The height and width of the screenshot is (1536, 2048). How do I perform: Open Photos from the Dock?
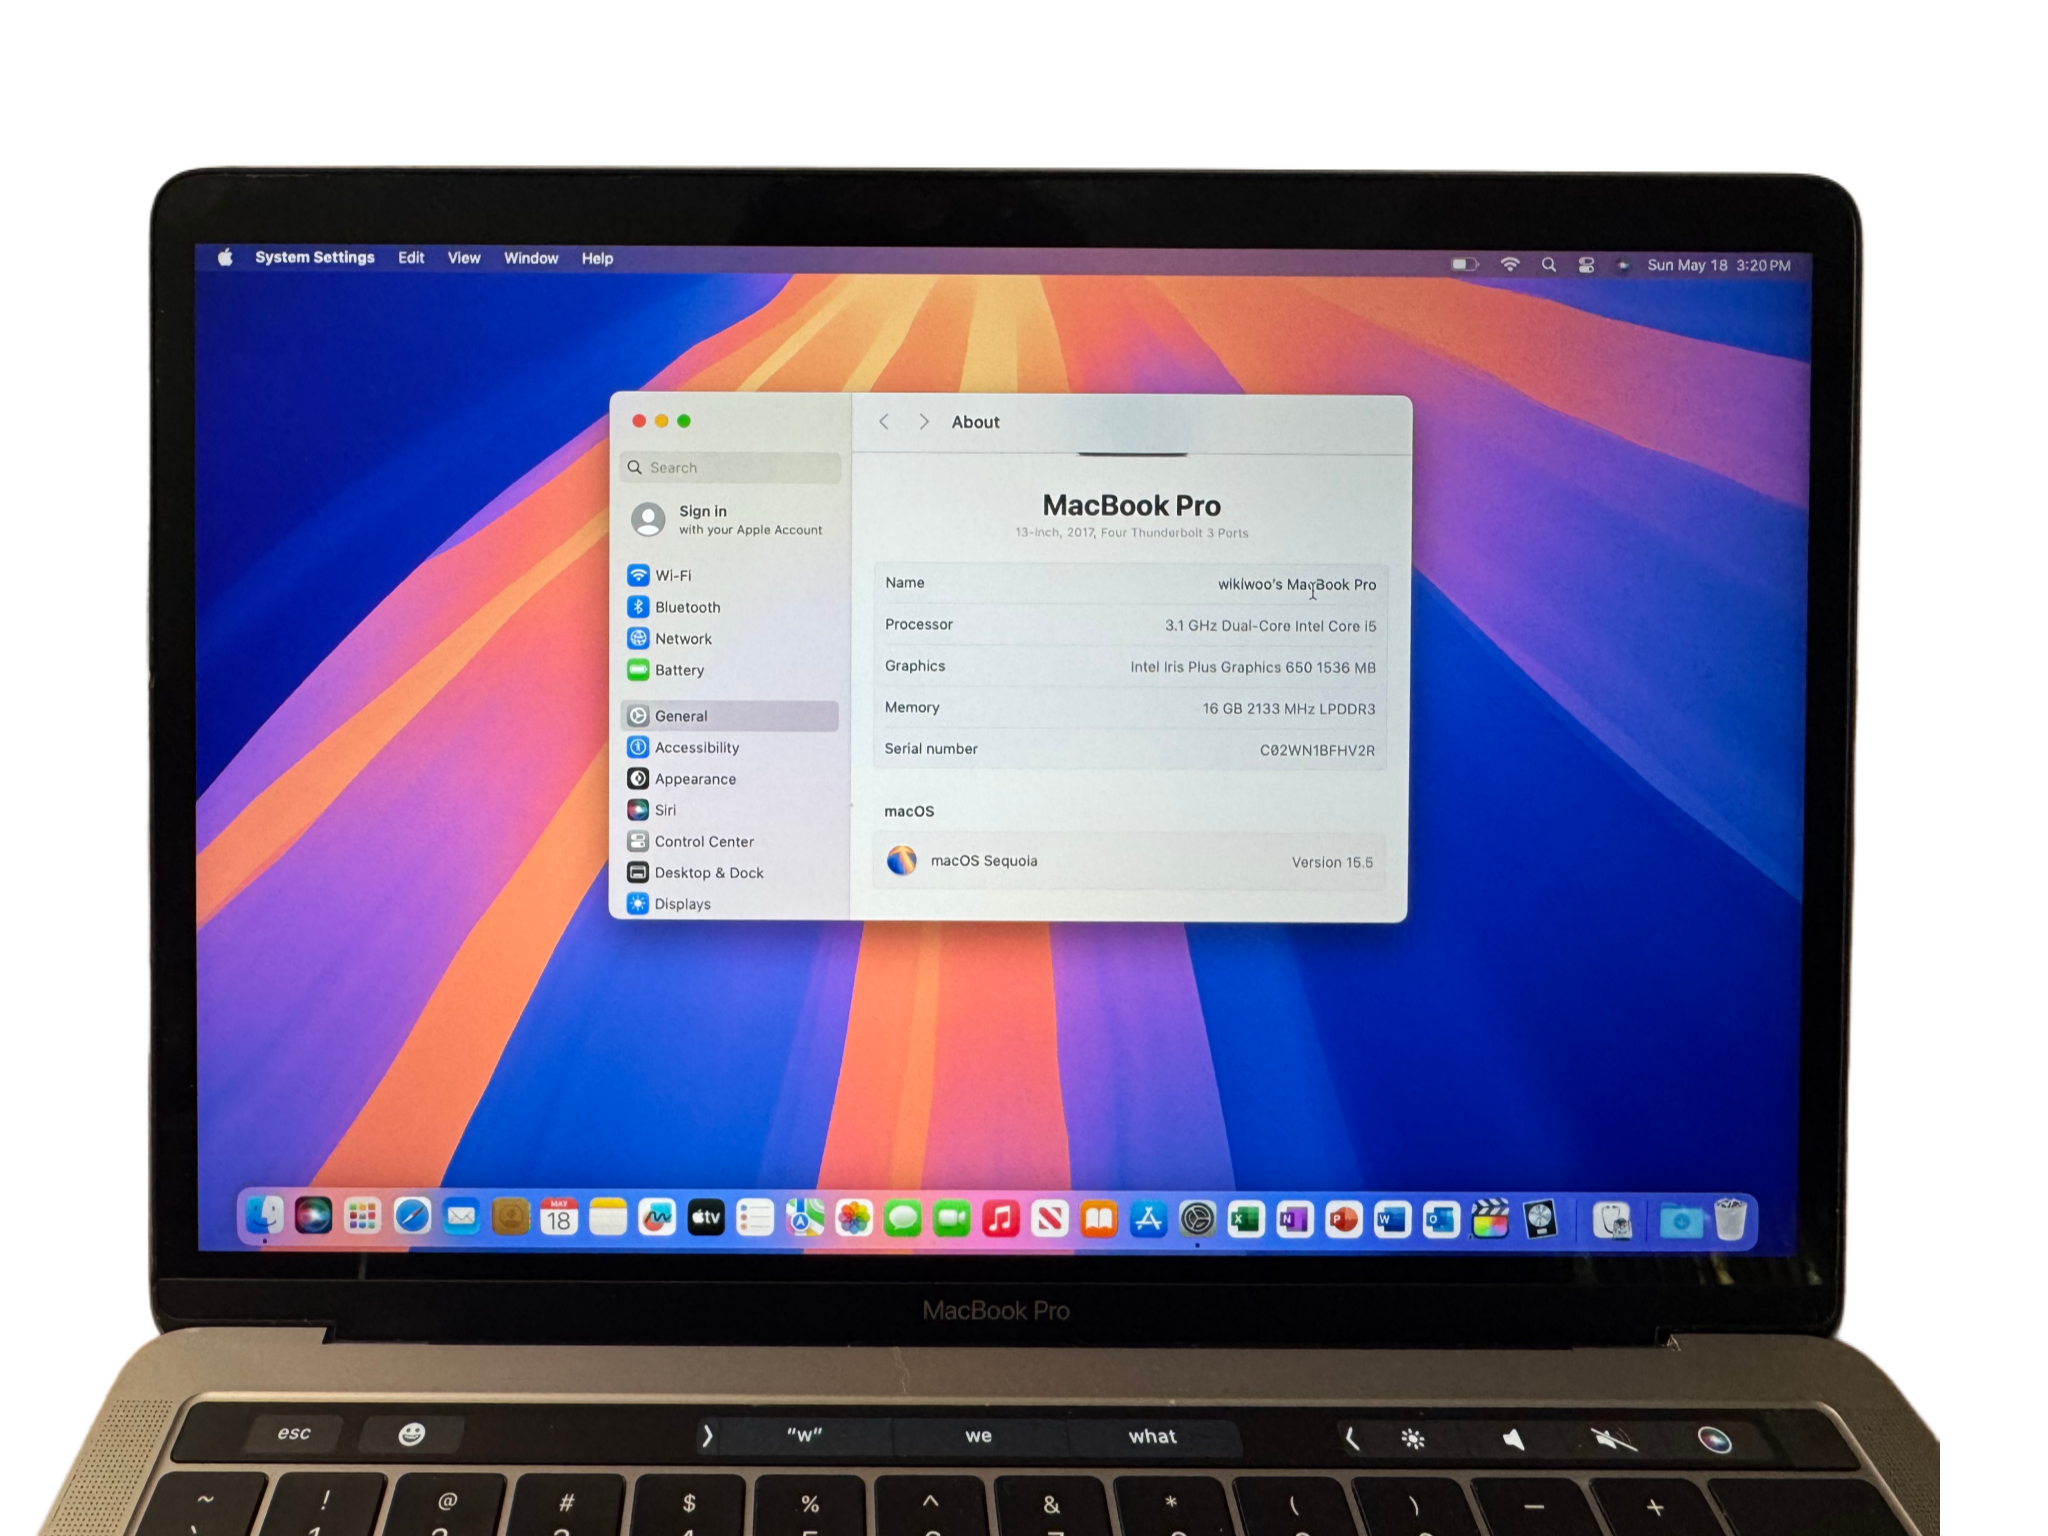click(854, 1218)
